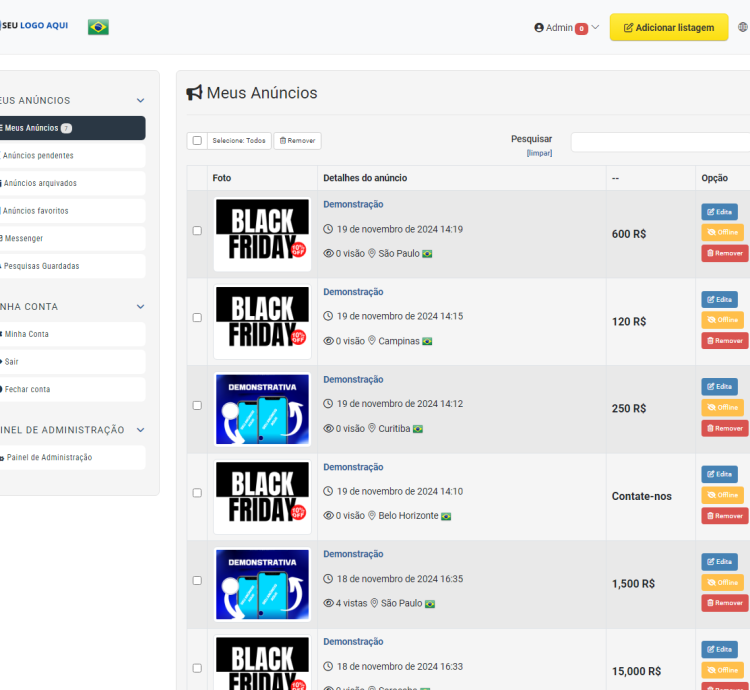
Task: Click Offline button for Contate-nos listing
Action: tap(722, 495)
